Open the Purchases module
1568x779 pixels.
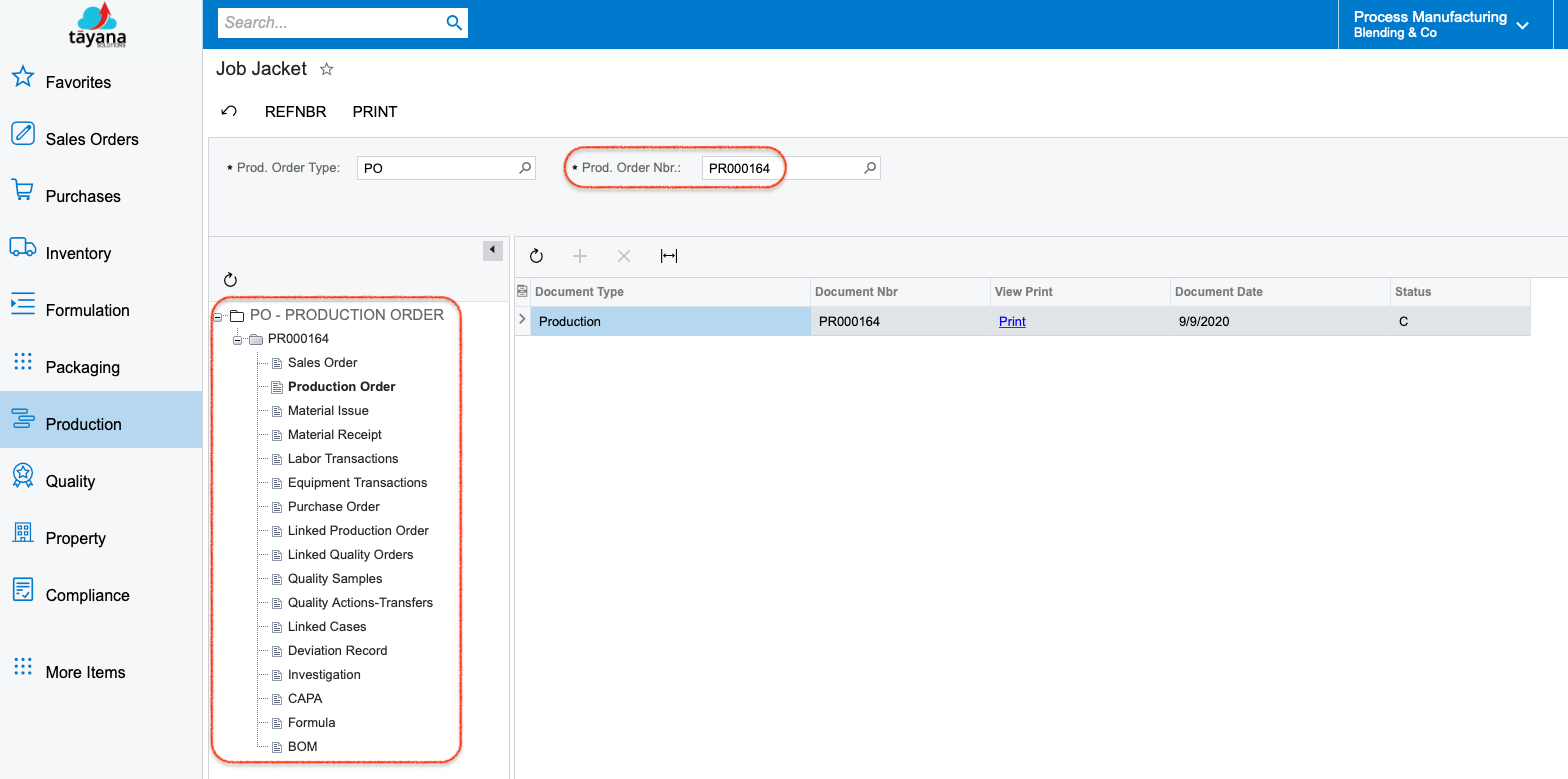coord(101,196)
